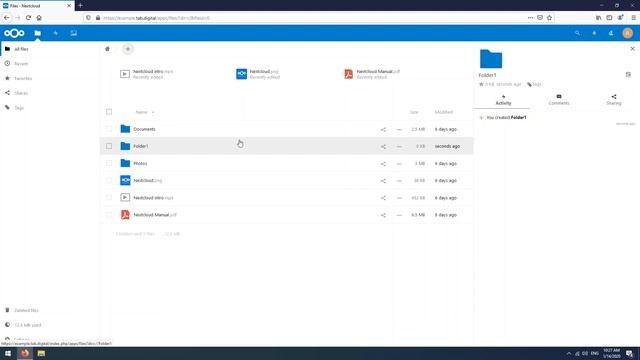The image size is (640, 360).
Task: Go to Home folder breadcrumb icon
Action: coord(107,49)
